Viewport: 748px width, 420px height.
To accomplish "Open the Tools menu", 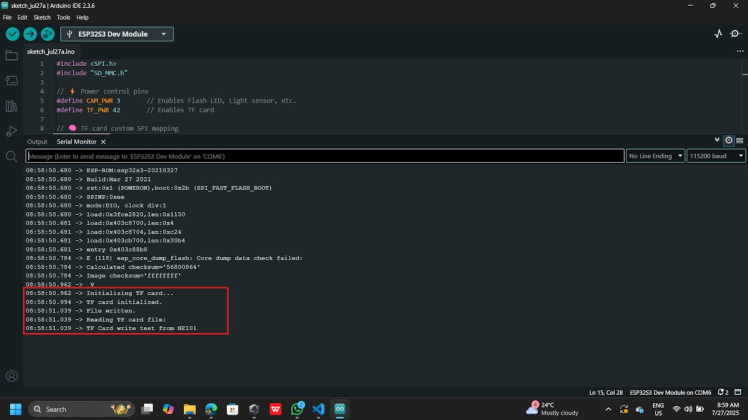I will click(x=64, y=17).
